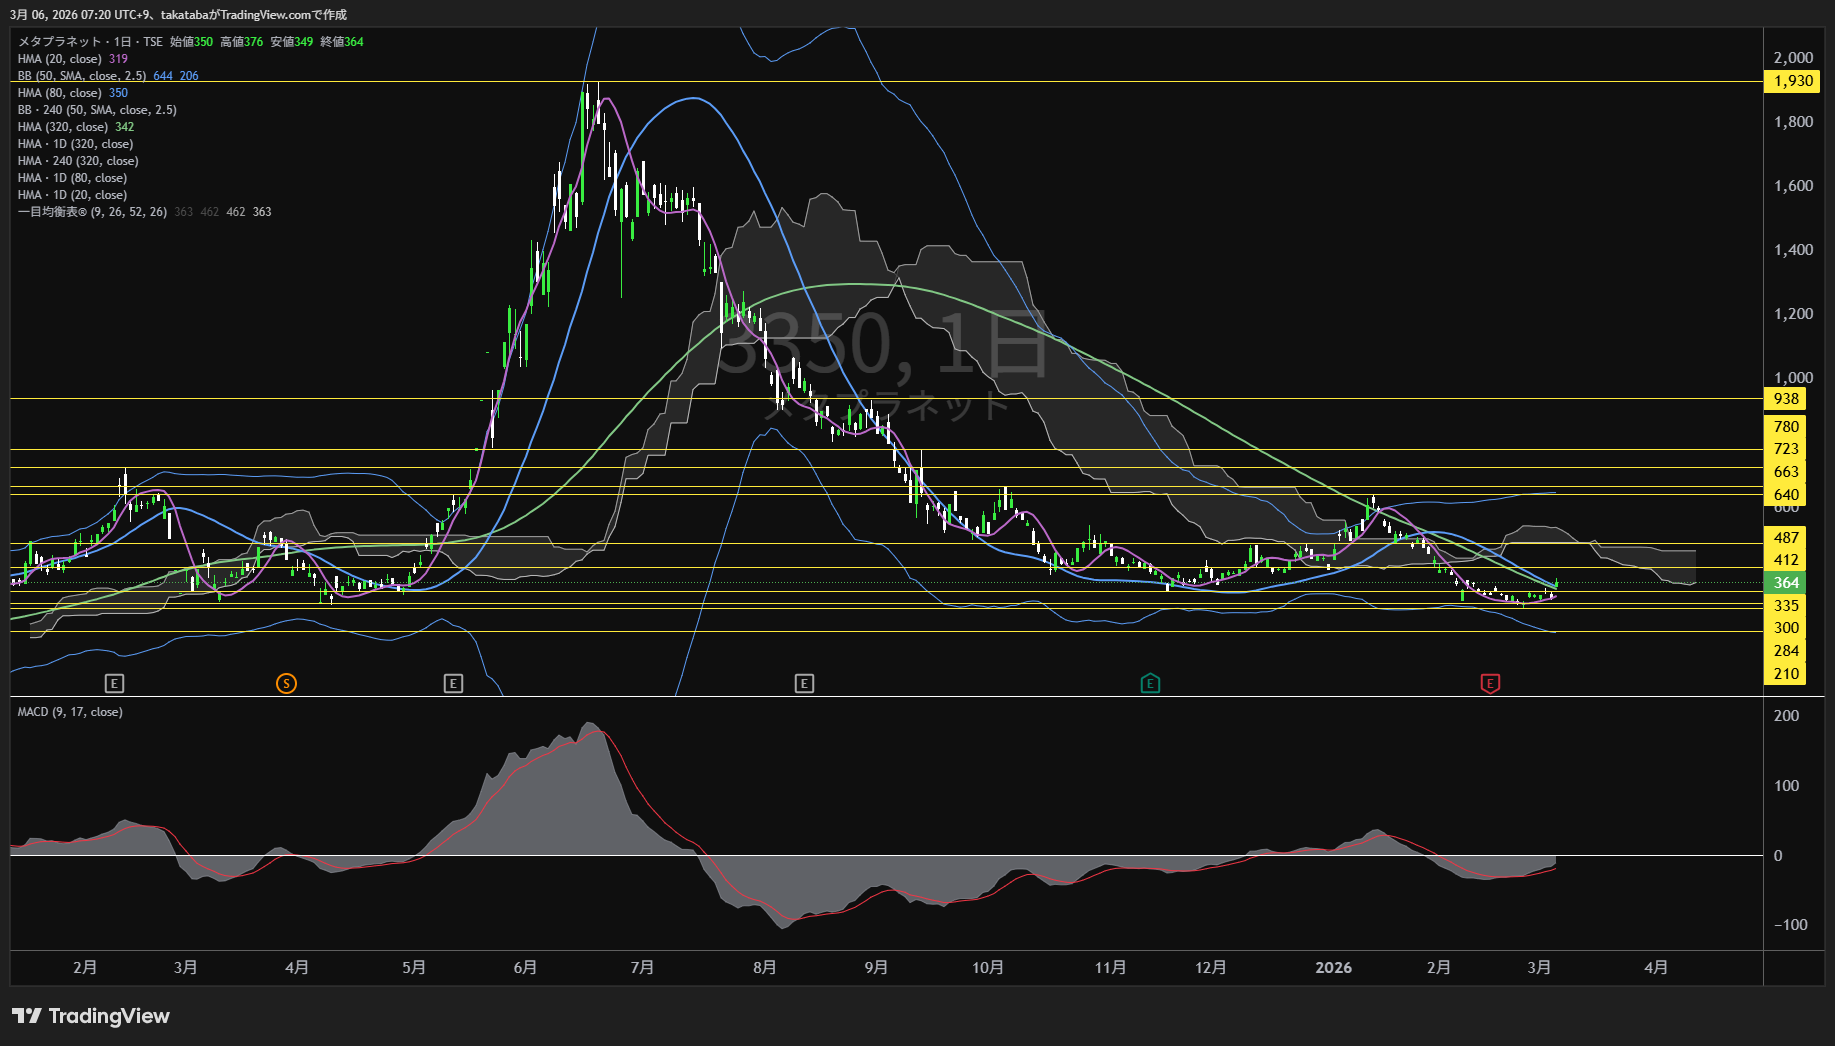This screenshot has height=1046, width=1835.
Task: Click the HMA (320, close) indicator label
Action: (x=62, y=127)
